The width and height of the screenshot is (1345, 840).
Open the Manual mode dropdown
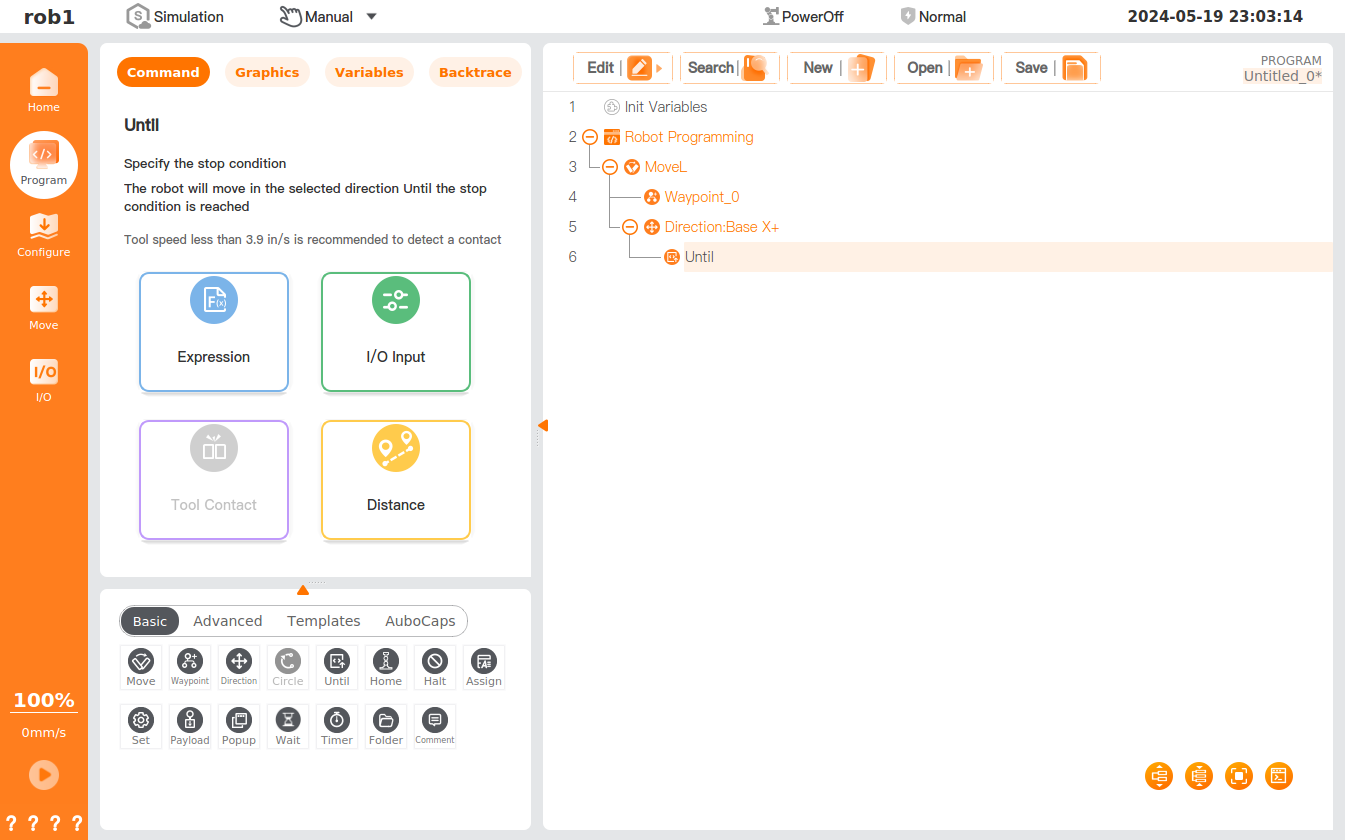click(371, 16)
